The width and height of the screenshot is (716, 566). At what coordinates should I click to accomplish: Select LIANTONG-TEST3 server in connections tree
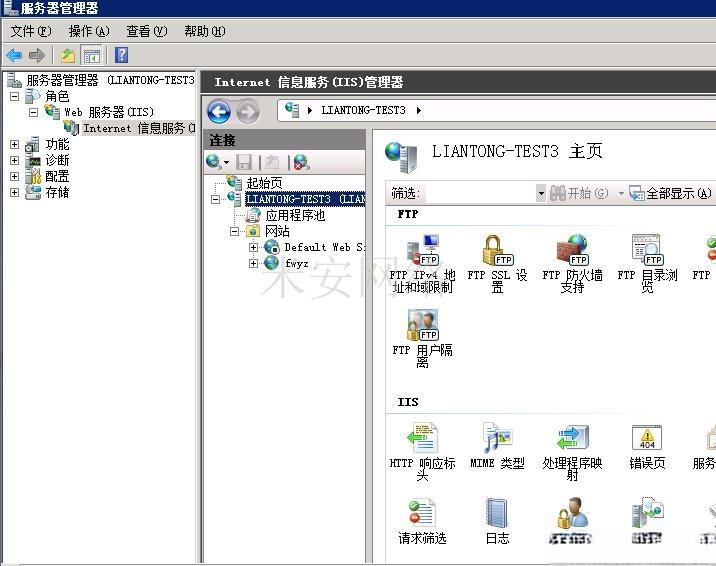(305, 199)
